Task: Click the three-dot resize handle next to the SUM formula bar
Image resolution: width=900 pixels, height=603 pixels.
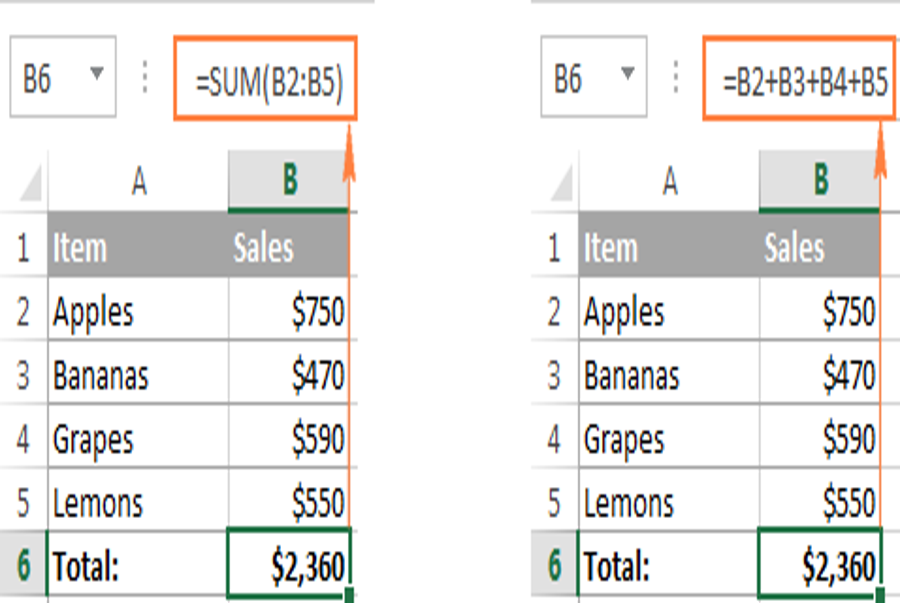Action: (x=146, y=79)
